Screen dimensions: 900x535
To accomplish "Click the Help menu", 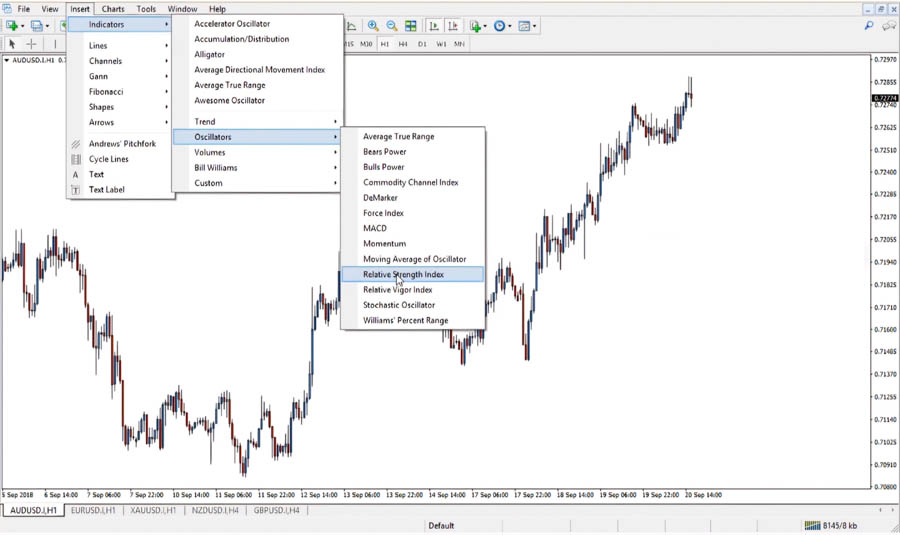I will [x=217, y=9].
